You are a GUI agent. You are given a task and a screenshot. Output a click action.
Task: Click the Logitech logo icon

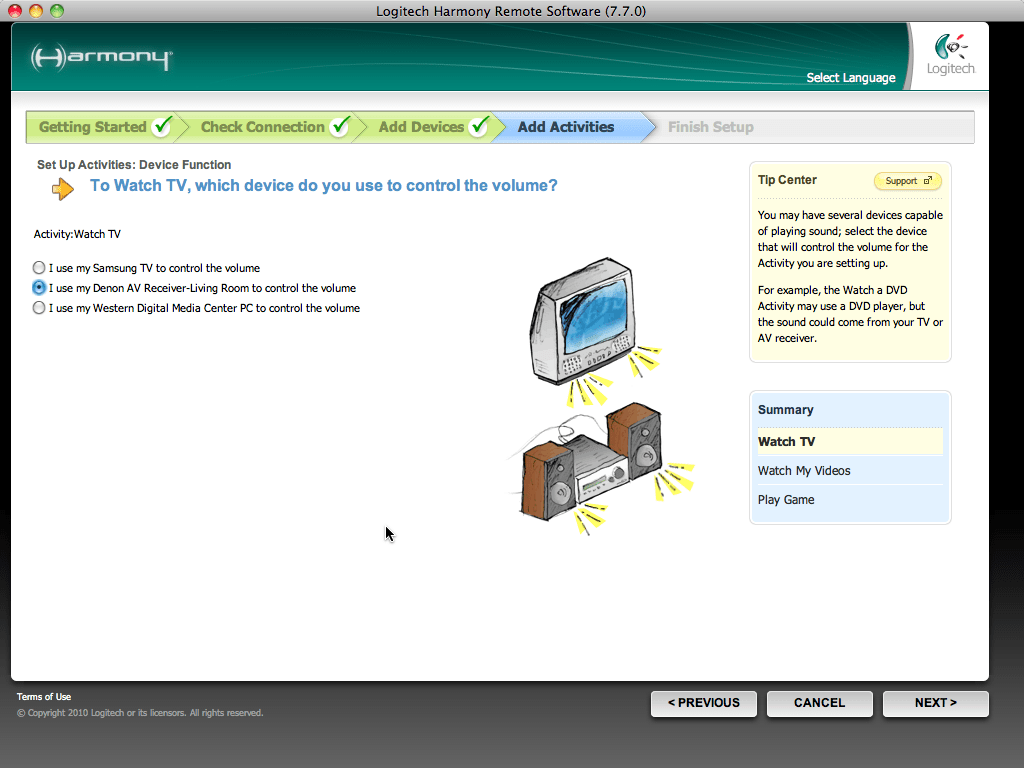click(x=949, y=50)
